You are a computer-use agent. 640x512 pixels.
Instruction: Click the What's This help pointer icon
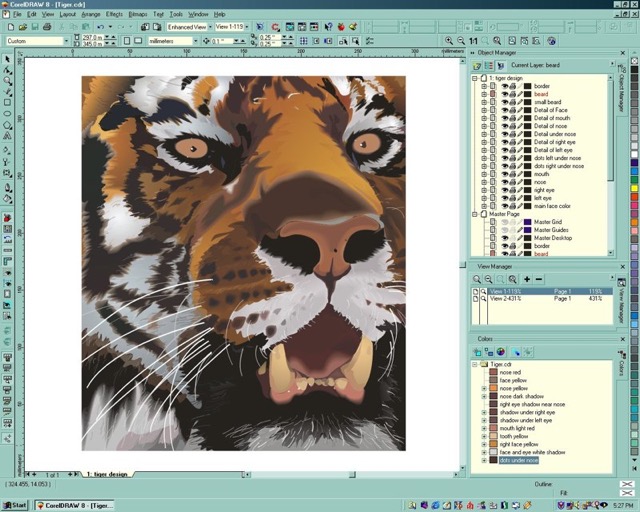pos(328,27)
